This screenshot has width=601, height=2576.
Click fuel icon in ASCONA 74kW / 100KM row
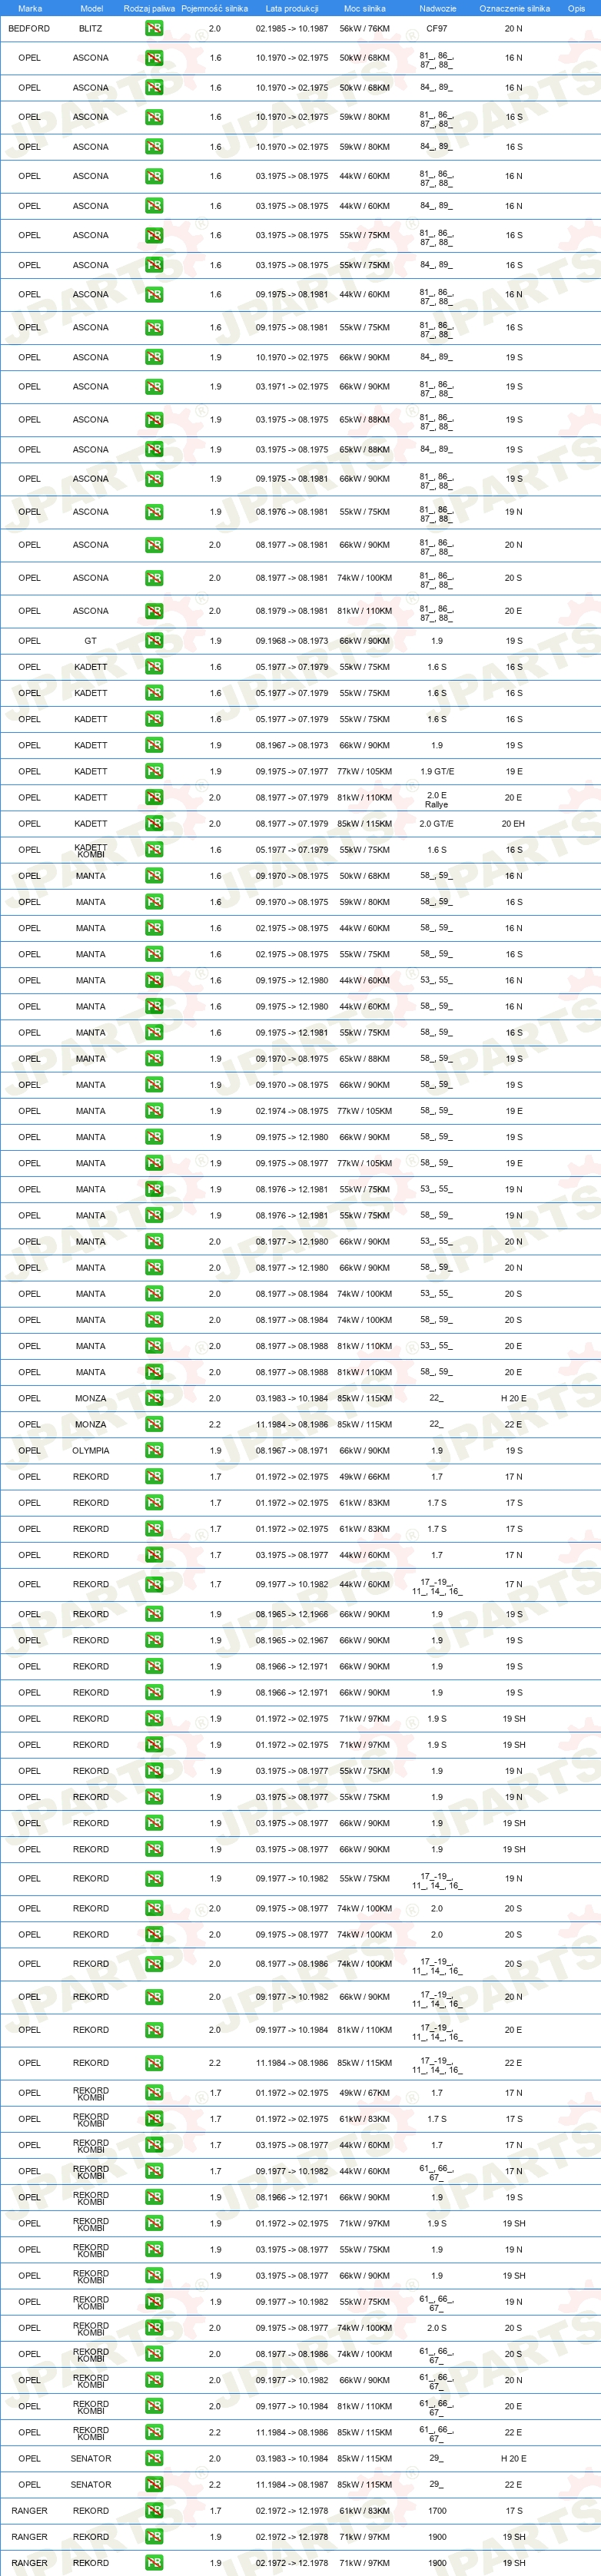coord(153,578)
